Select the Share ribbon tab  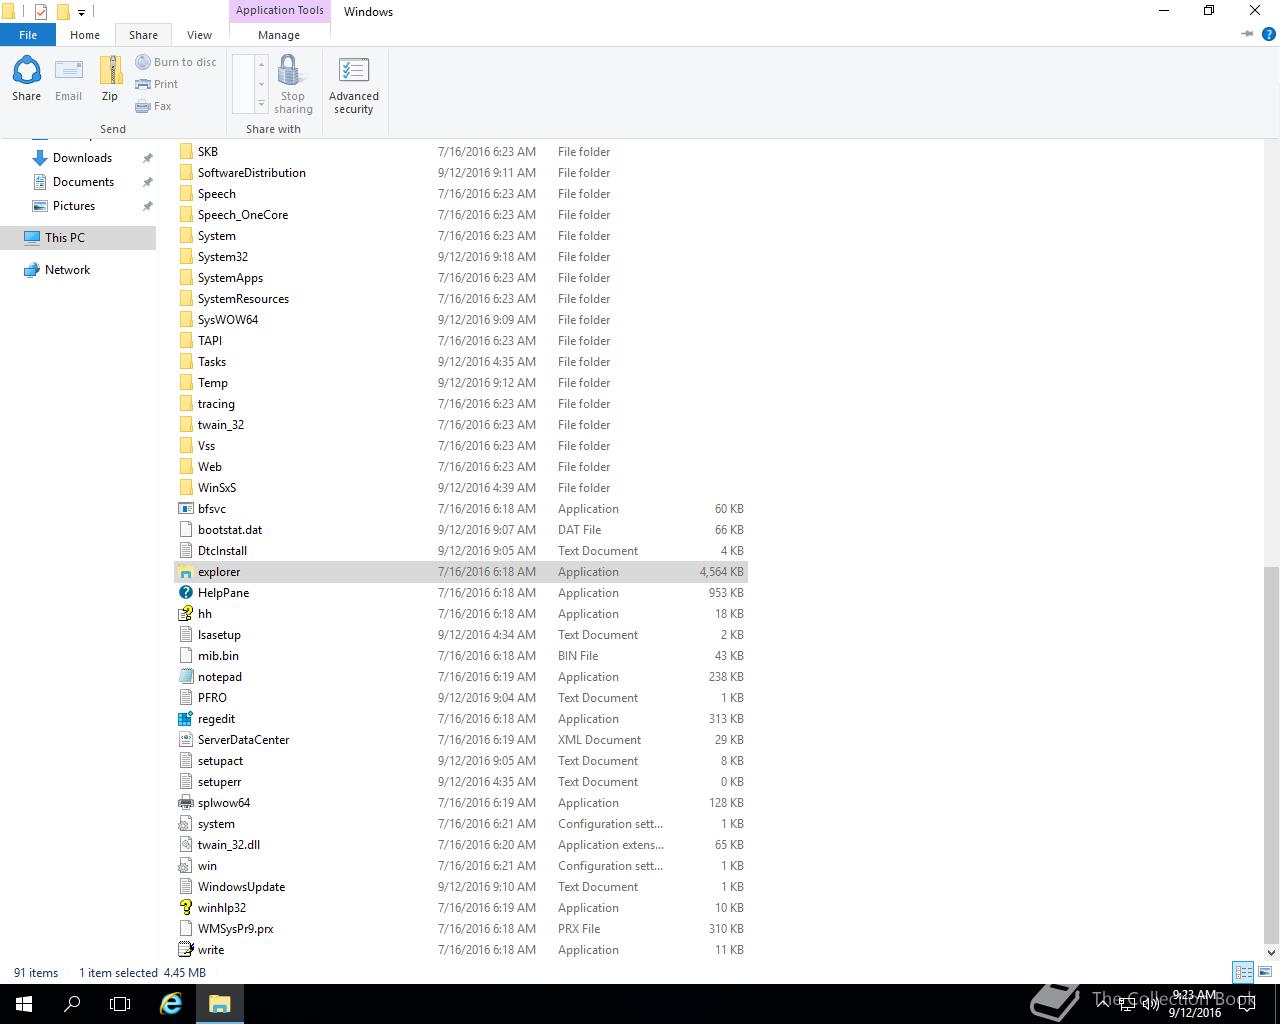(x=143, y=35)
